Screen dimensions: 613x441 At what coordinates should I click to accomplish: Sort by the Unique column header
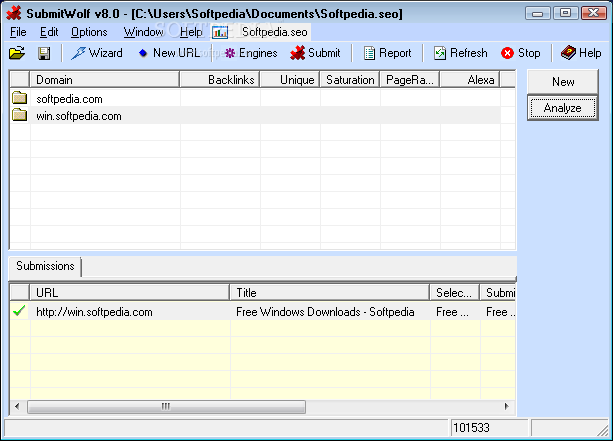pos(290,80)
